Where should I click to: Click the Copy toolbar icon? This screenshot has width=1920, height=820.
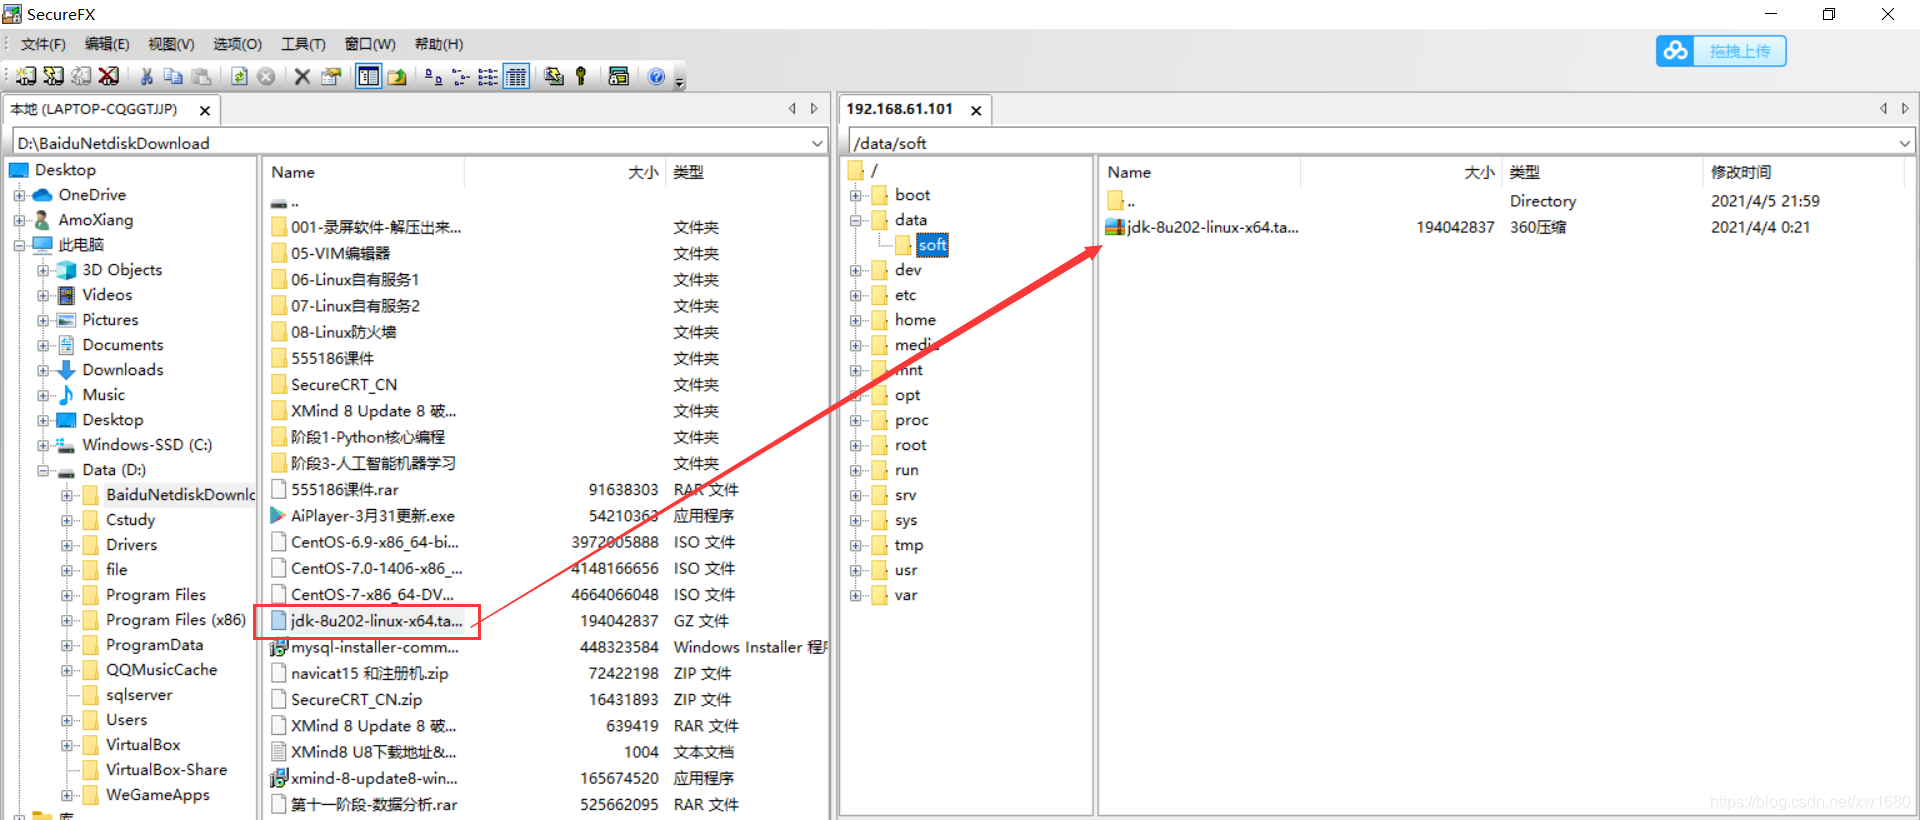point(174,76)
